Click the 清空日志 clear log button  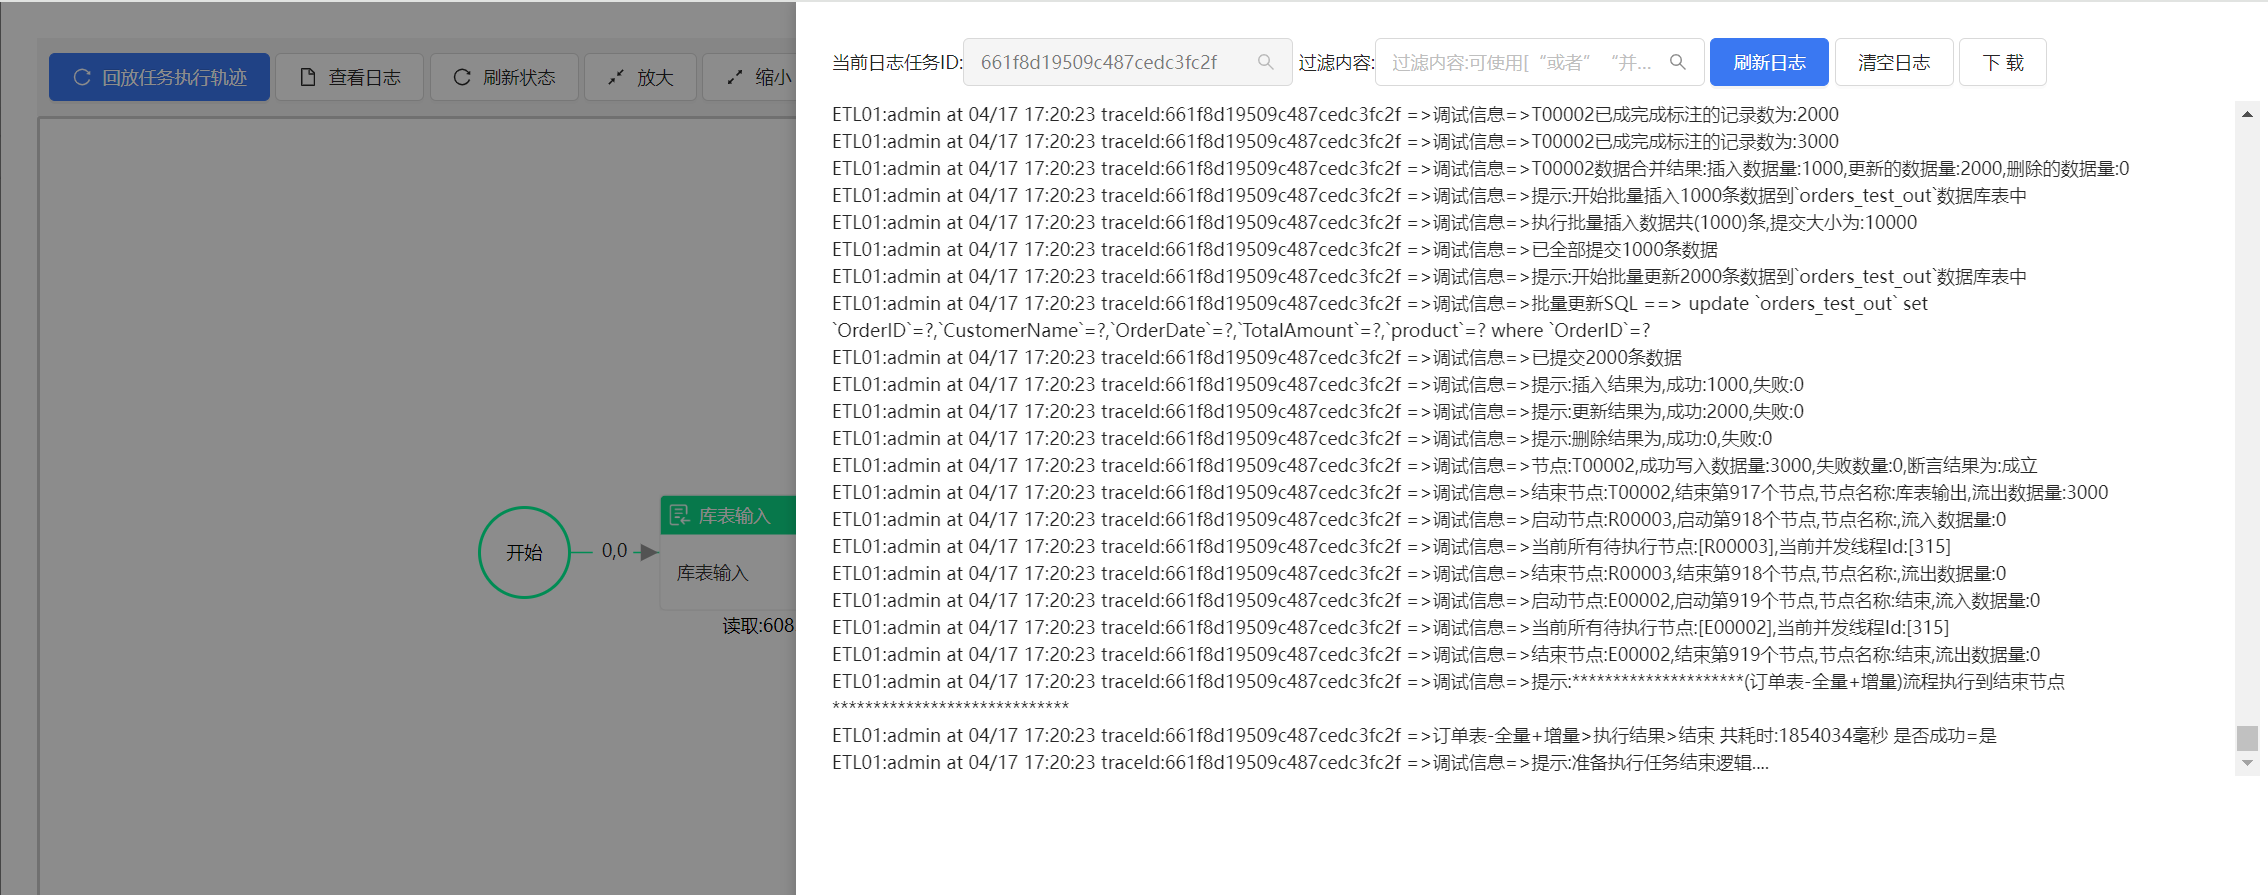tap(1894, 62)
